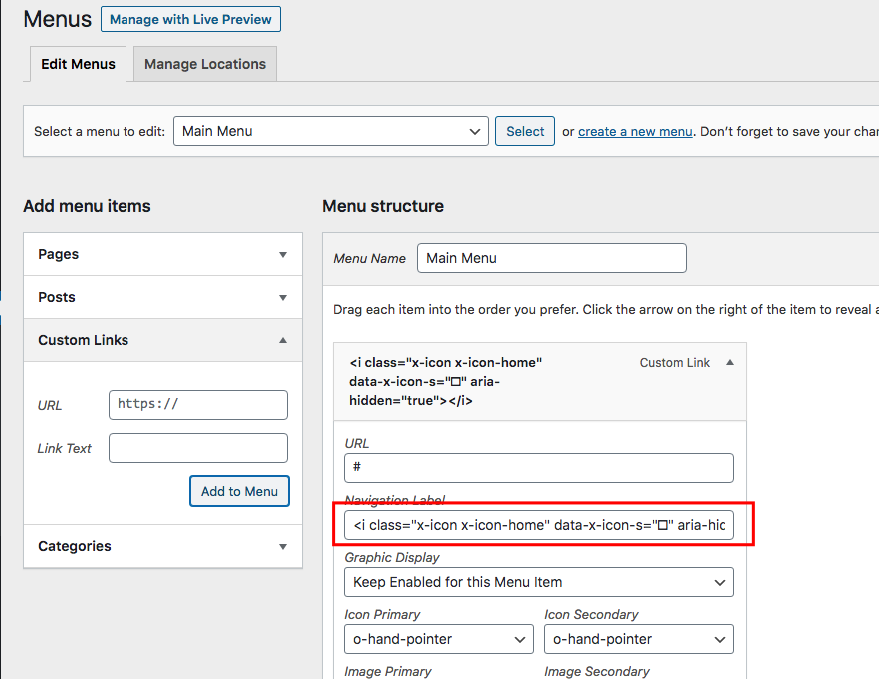The height and width of the screenshot is (679, 879).
Task: Click the Select button
Action: point(525,131)
